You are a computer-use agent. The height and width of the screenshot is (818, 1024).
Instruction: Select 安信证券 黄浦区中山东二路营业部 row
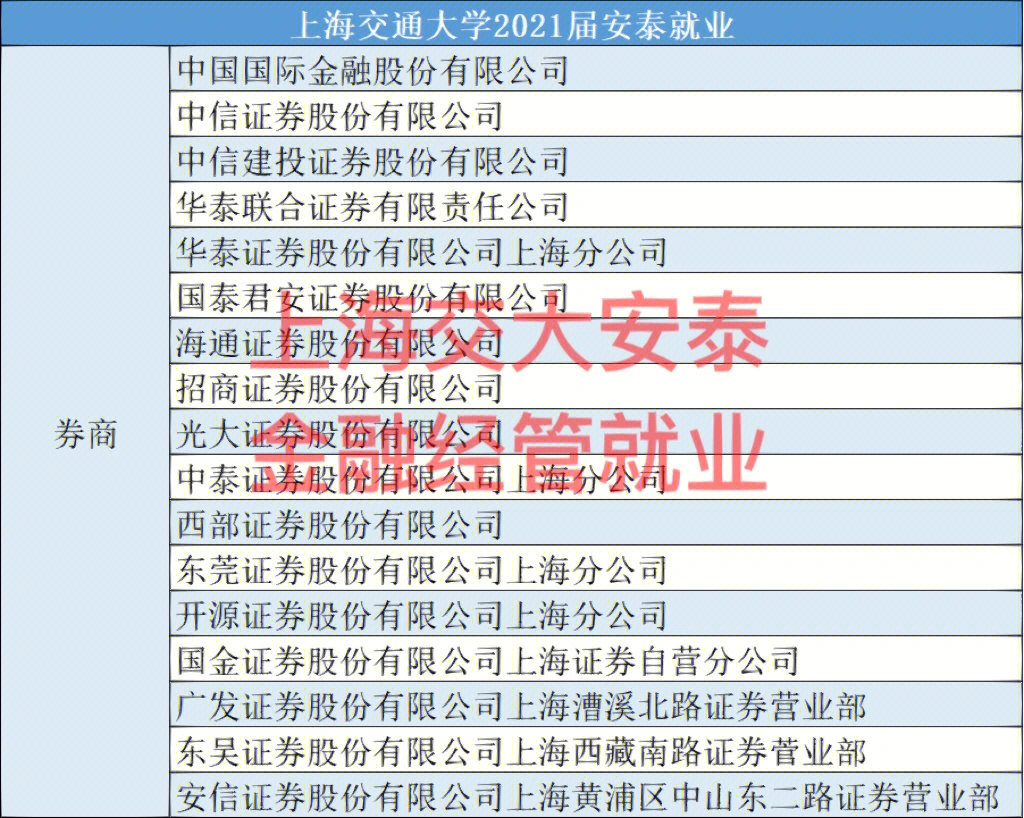pyautogui.click(x=596, y=796)
